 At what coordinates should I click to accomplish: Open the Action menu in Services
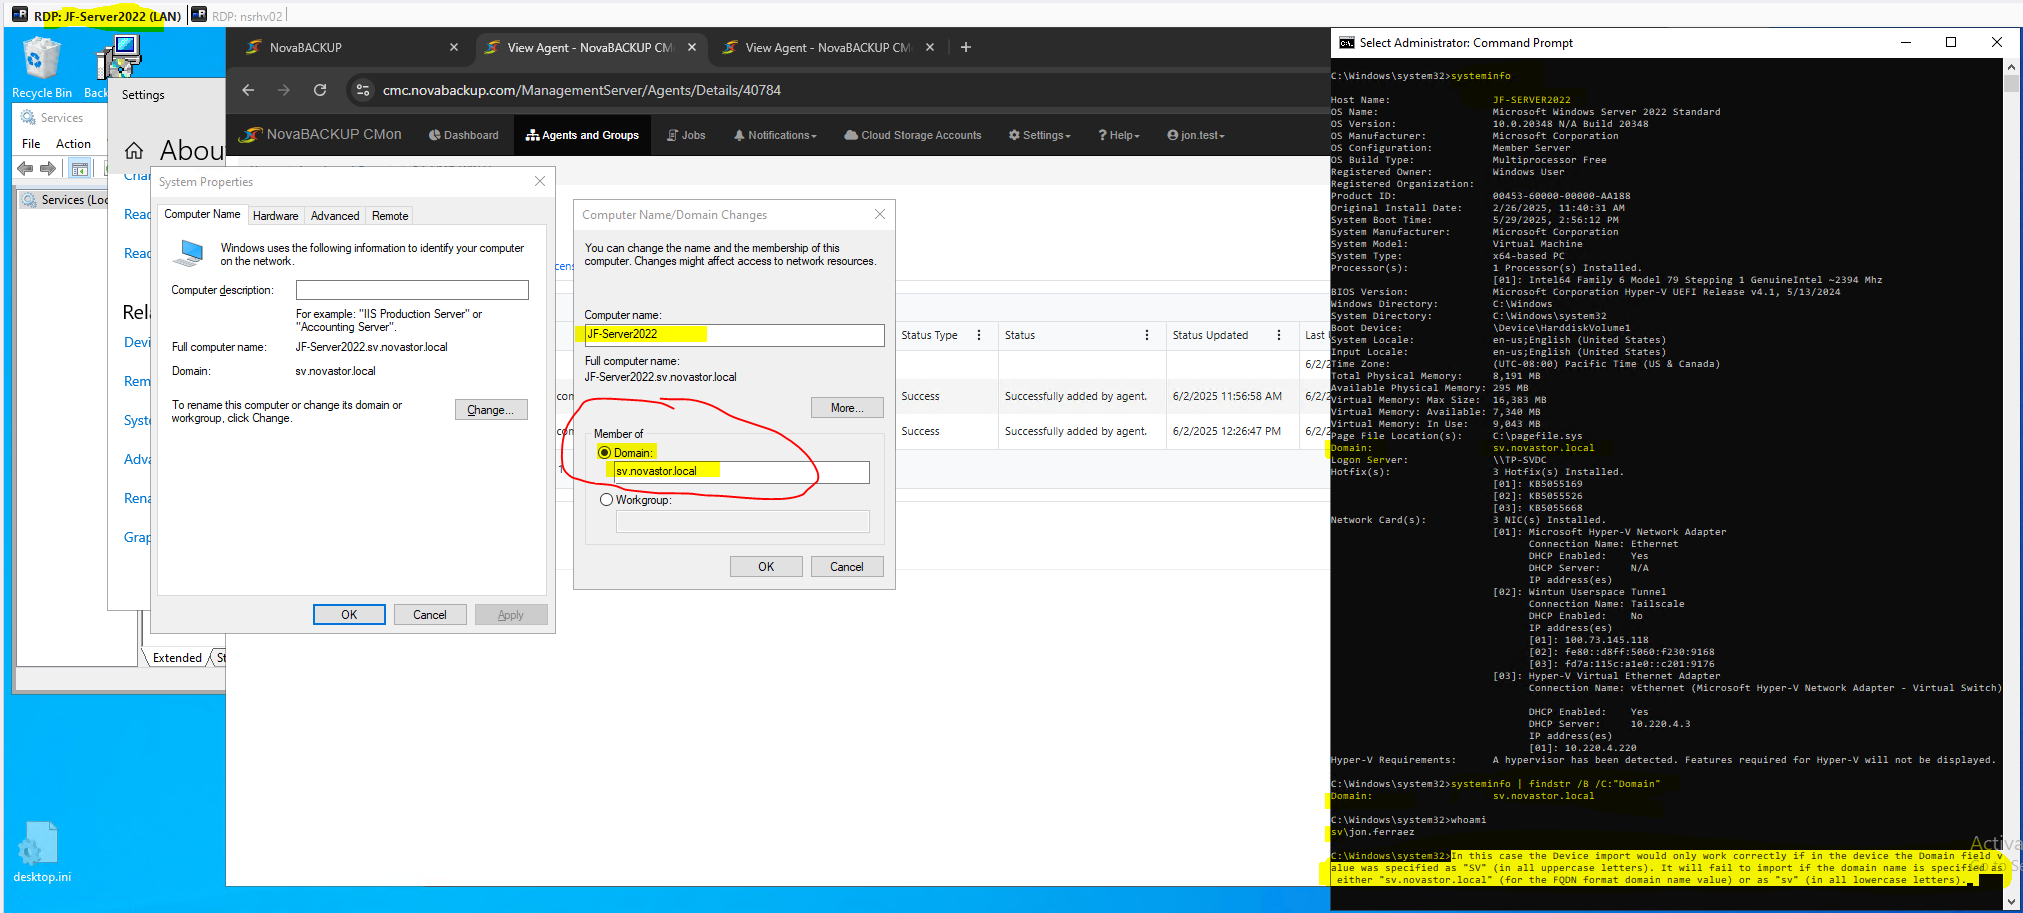pyautogui.click(x=73, y=144)
